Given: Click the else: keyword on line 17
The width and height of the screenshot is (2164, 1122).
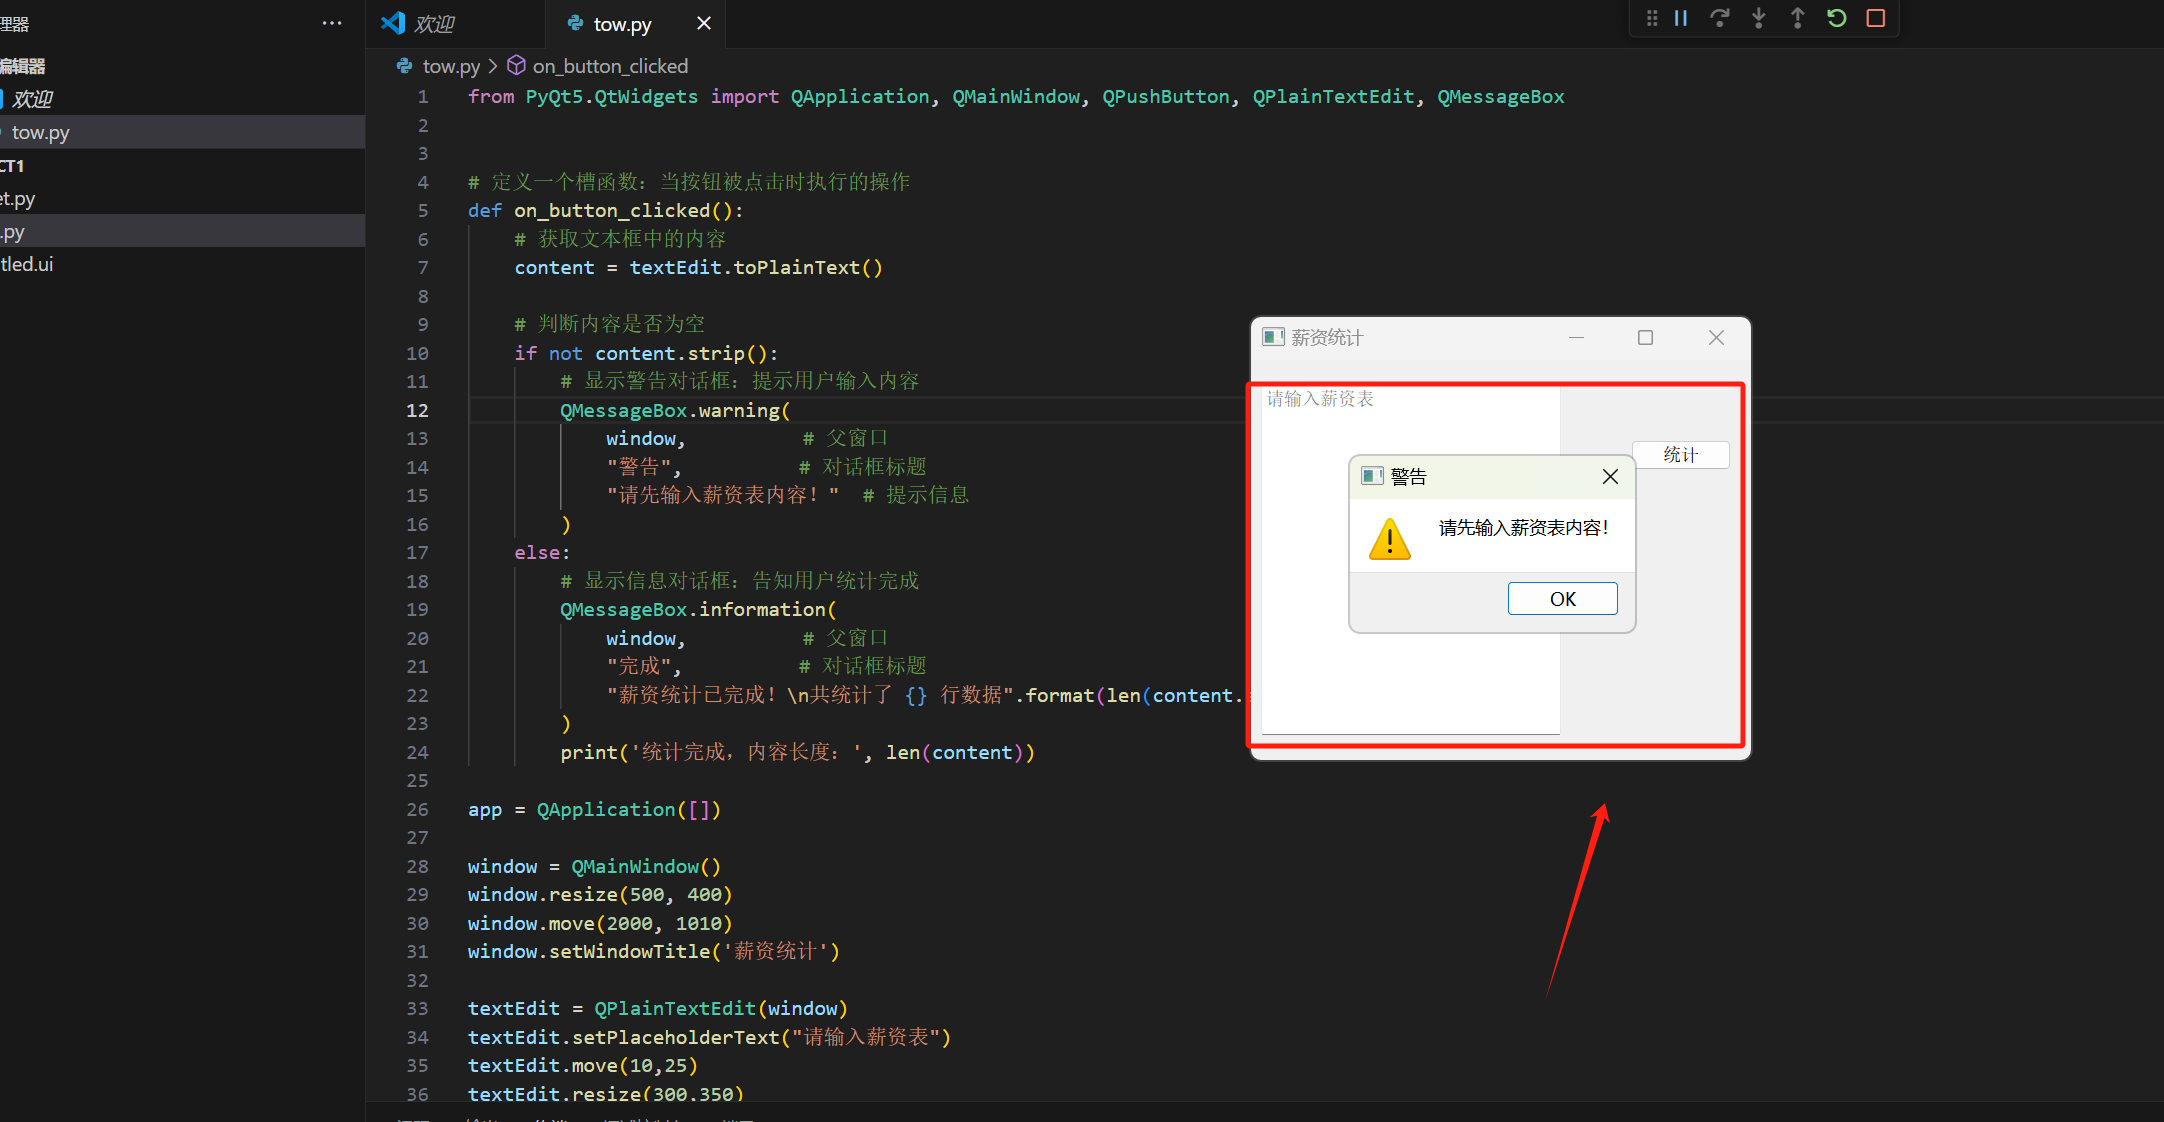Looking at the screenshot, I should click(x=542, y=552).
